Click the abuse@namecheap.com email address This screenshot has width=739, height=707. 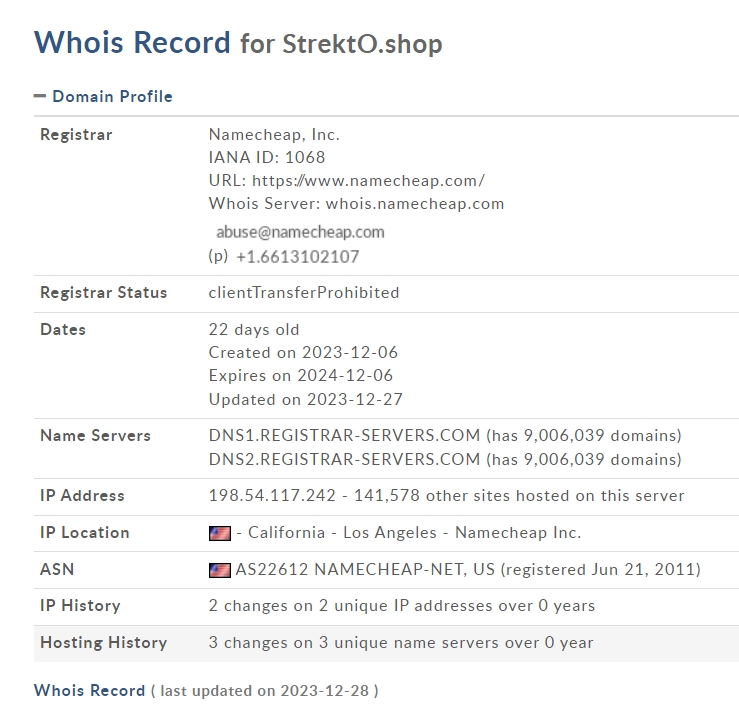click(x=300, y=232)
